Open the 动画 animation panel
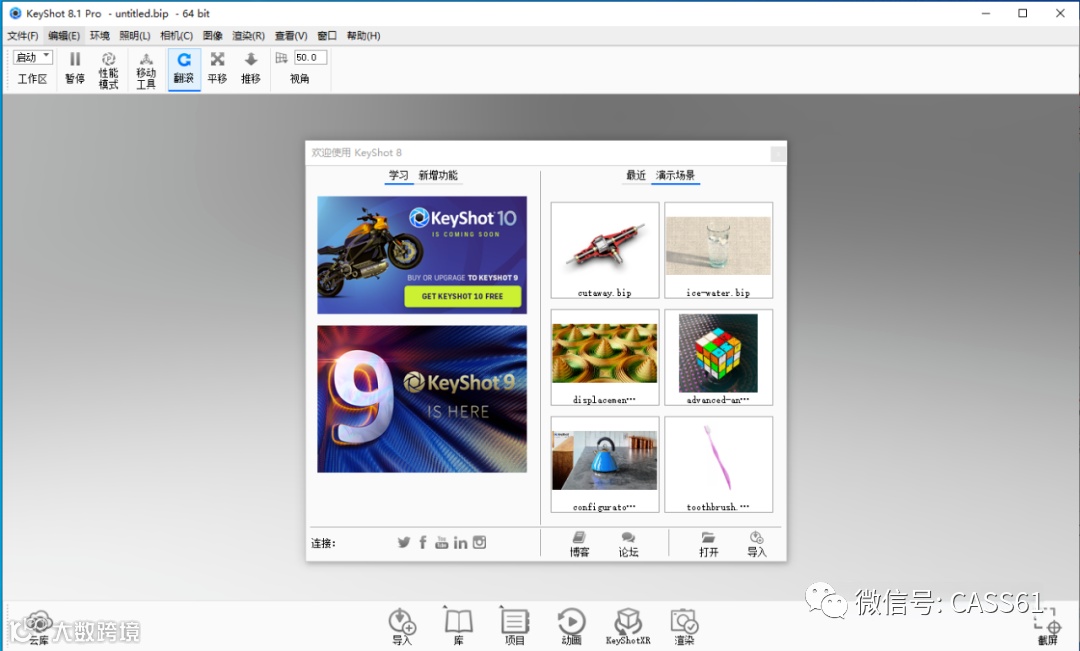1080x651 pixels. pyautogui.click(x=571, y=626)
